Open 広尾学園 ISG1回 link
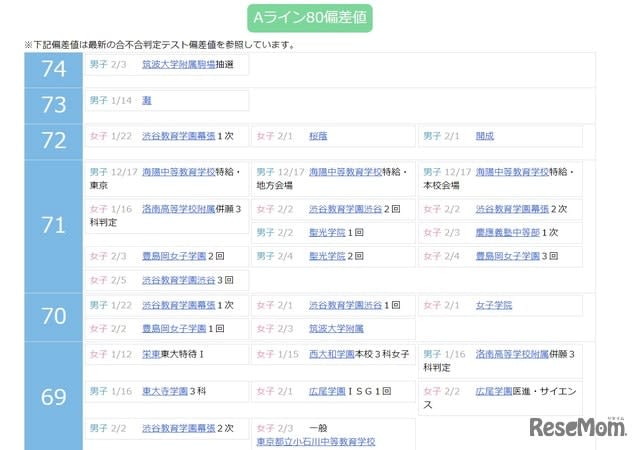The image size is (640, 450). [x=327, y=391]
